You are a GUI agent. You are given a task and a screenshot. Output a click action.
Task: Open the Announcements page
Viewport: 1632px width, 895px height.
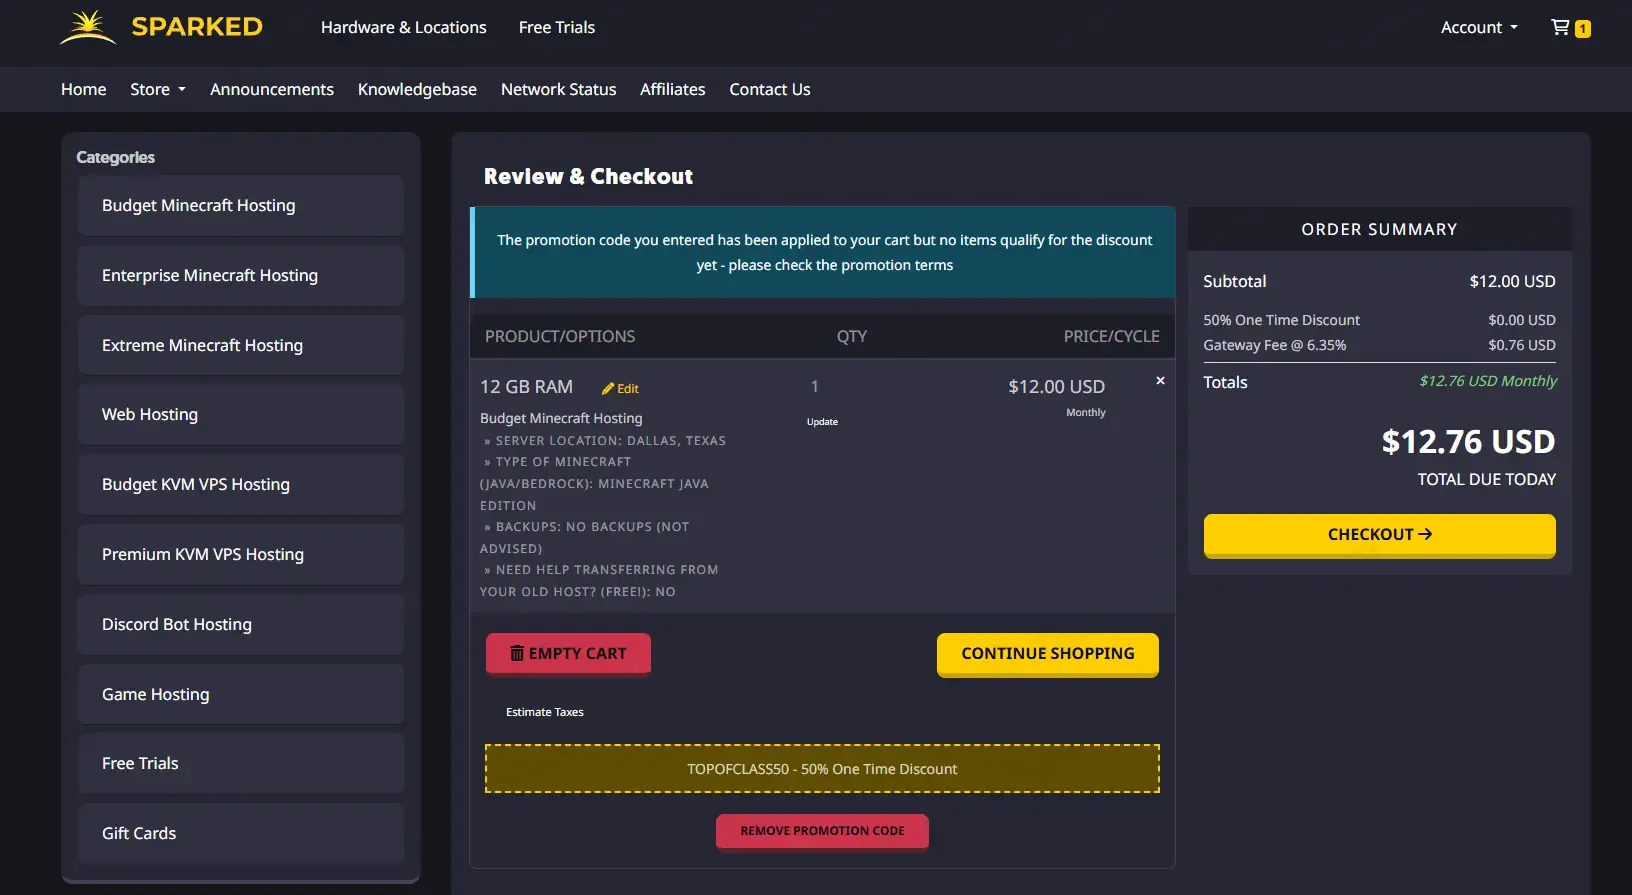(272, 89)
